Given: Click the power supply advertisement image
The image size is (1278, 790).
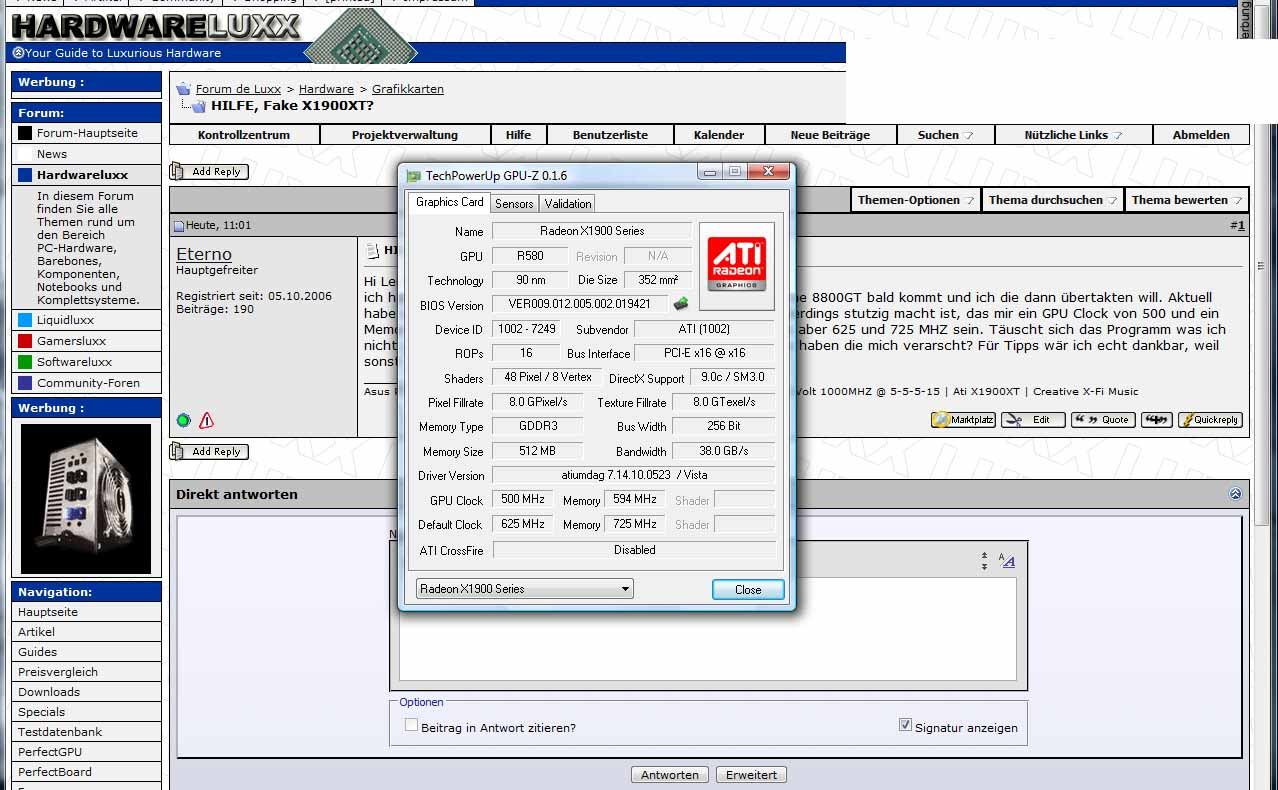Looking at the screenshot, I should tap(86, 498).
